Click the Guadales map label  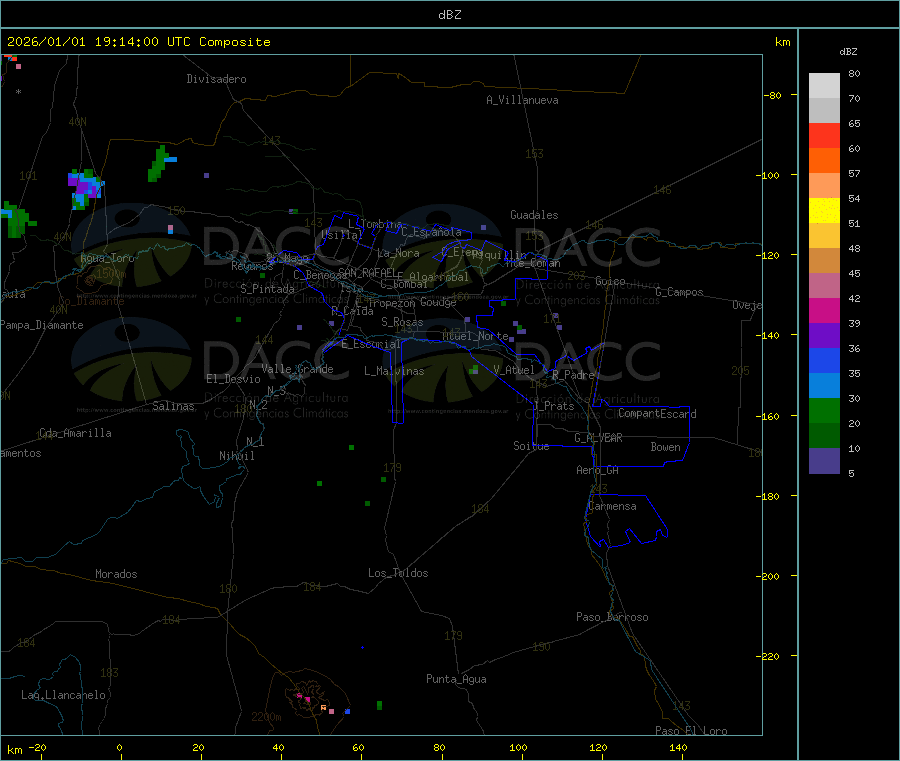[x=534, y=215]
